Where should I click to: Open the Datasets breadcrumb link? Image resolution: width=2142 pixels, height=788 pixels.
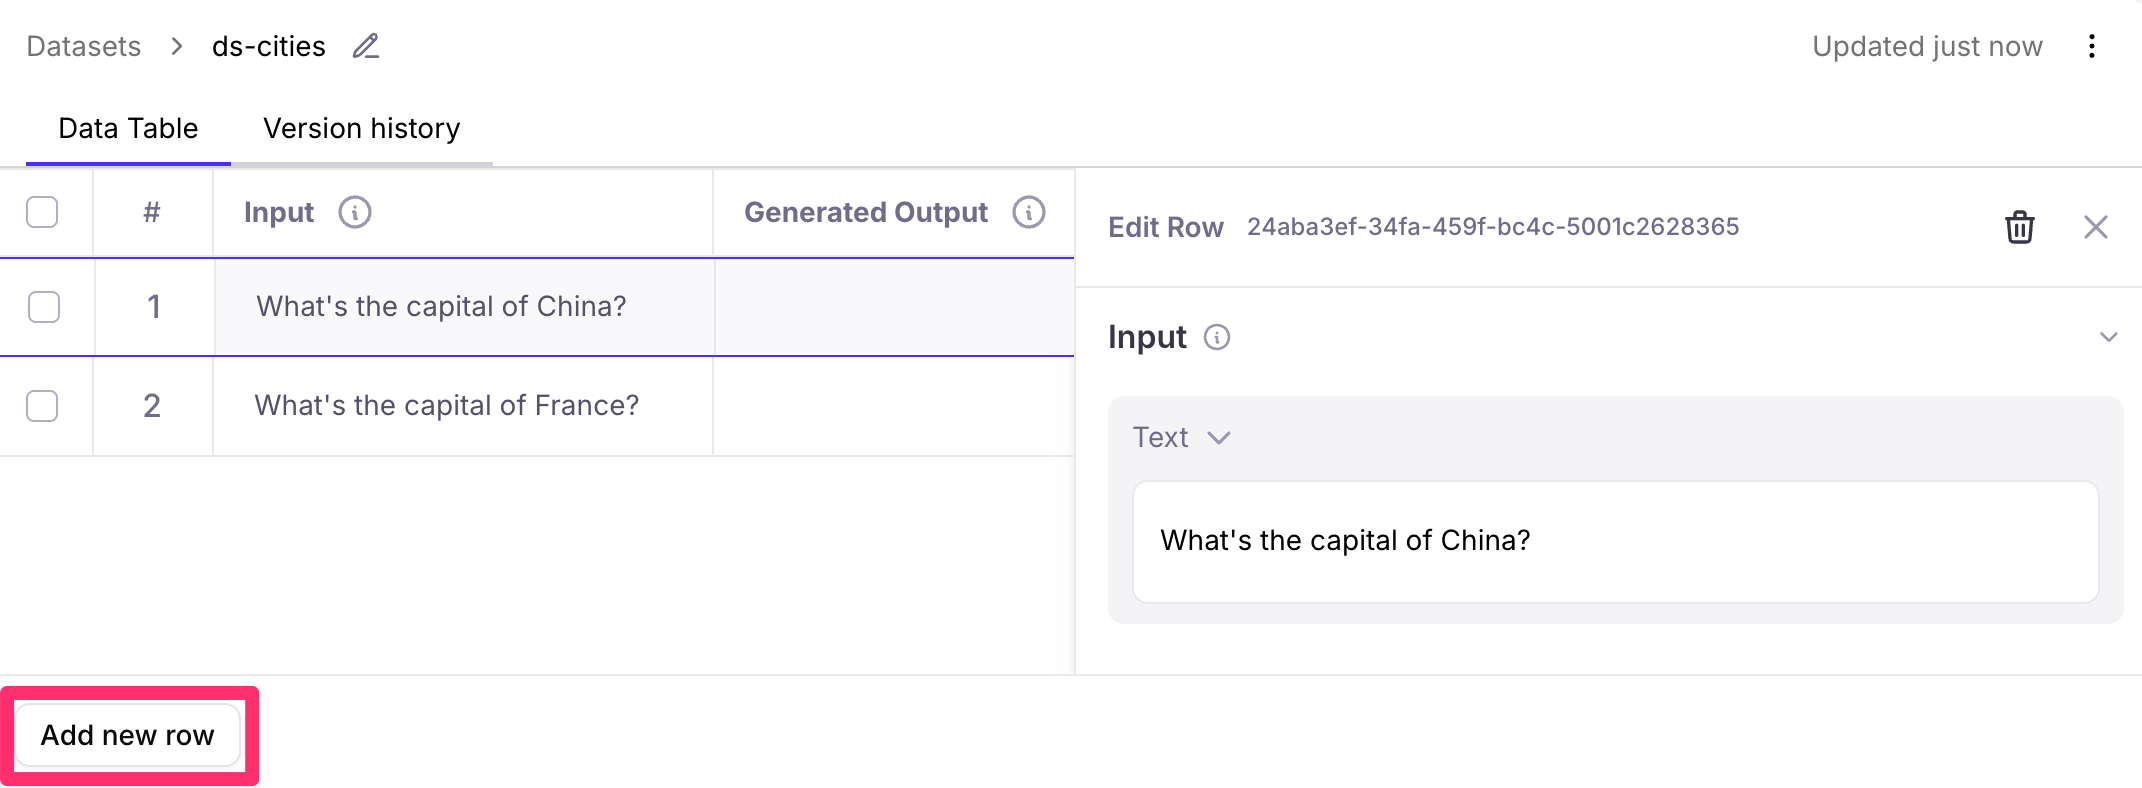[84, 46]
